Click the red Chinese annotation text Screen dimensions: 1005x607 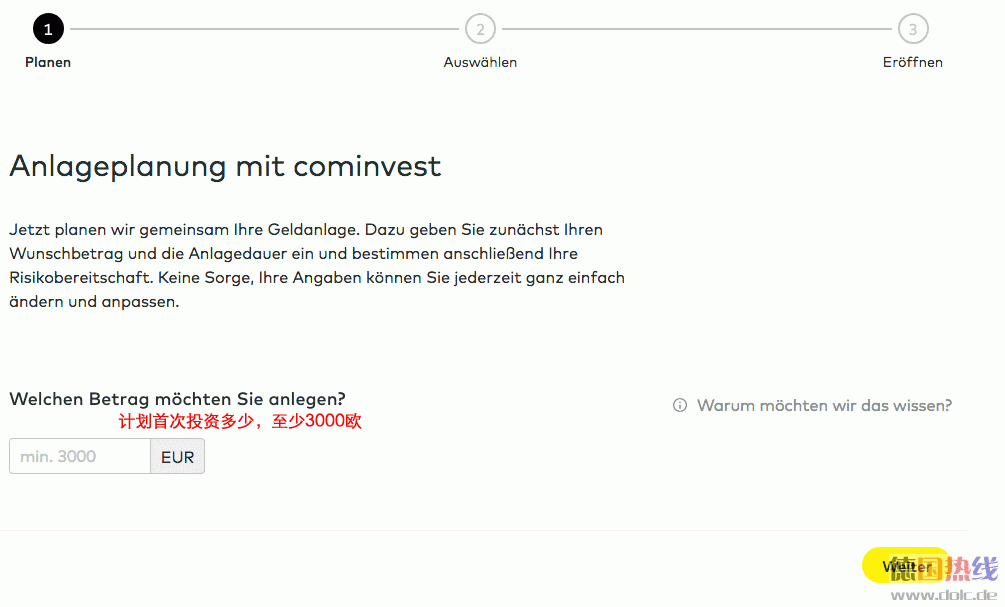pyautogui.click(x=240, y=421)
